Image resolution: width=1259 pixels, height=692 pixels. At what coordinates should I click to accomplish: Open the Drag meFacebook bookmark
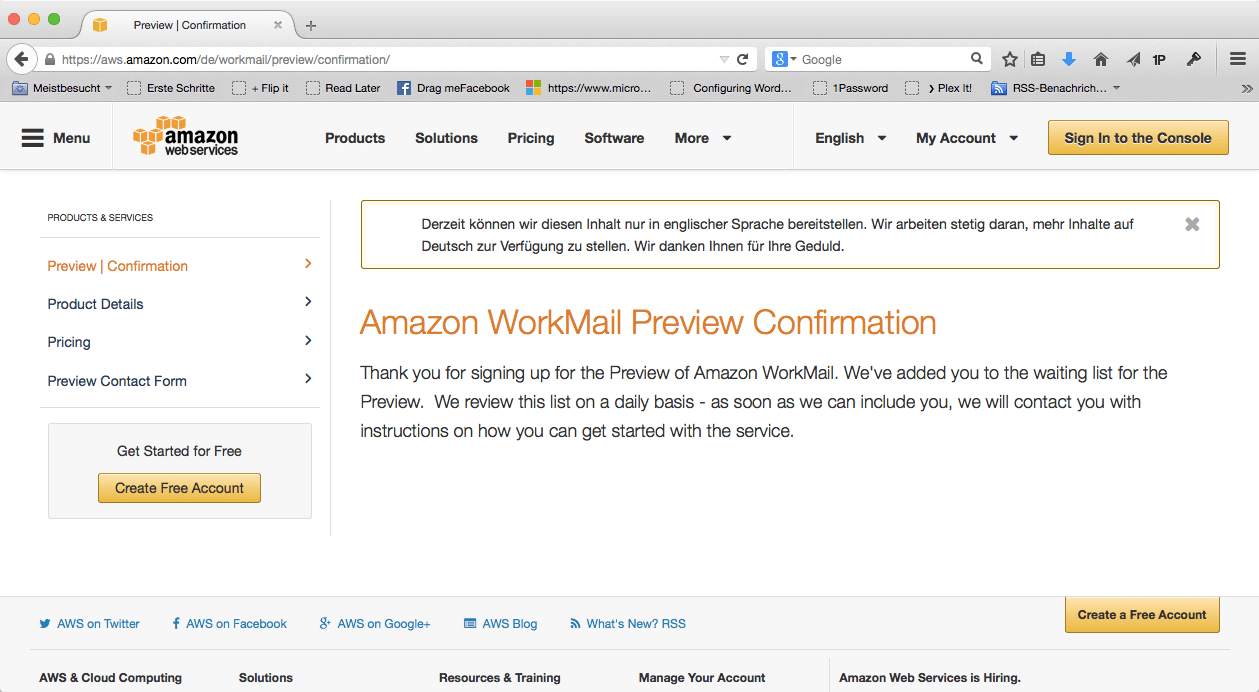pos(453,88)
